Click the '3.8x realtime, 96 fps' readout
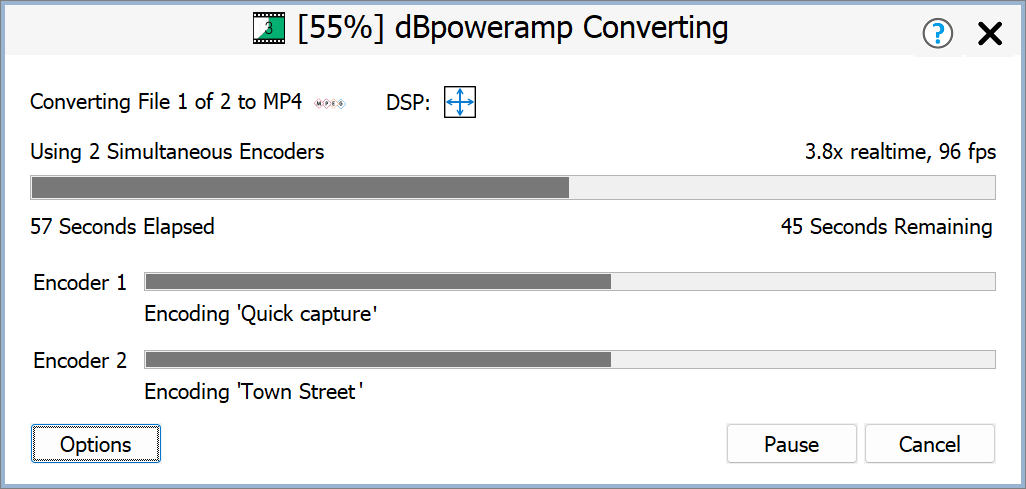This screenshot has width=1026, height=489. point(900,152)
